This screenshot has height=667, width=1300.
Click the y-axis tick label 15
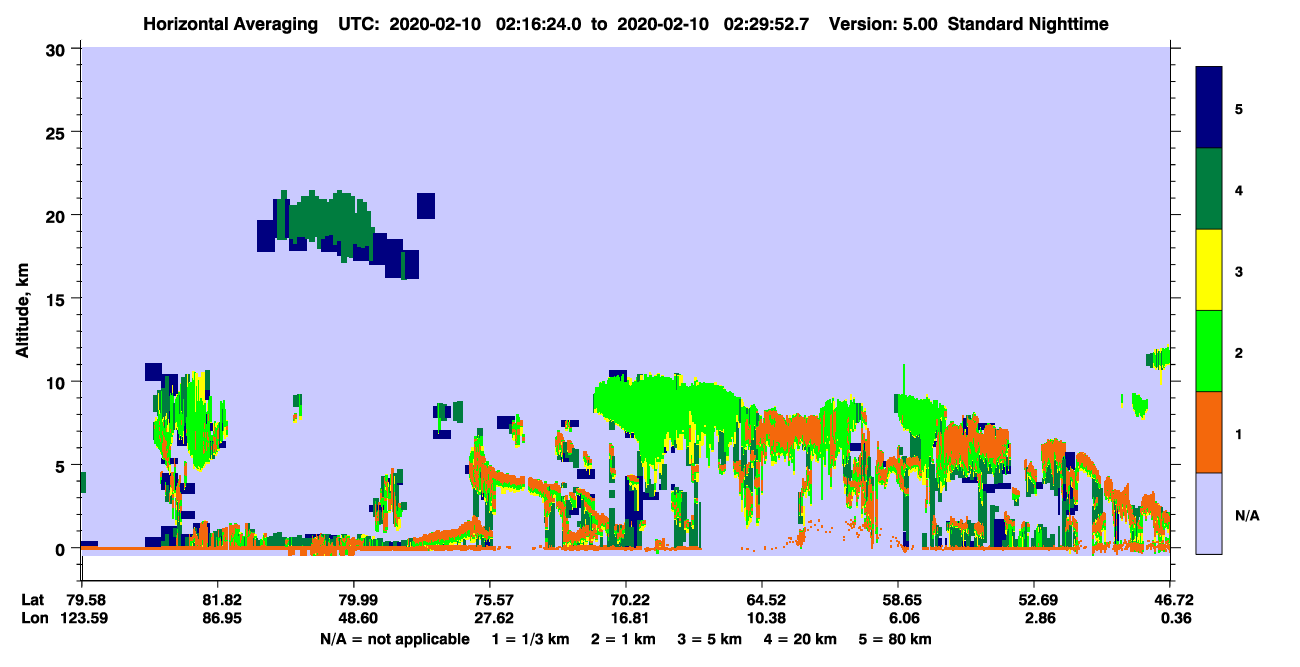pyautogui.click(x=57, y=299)
